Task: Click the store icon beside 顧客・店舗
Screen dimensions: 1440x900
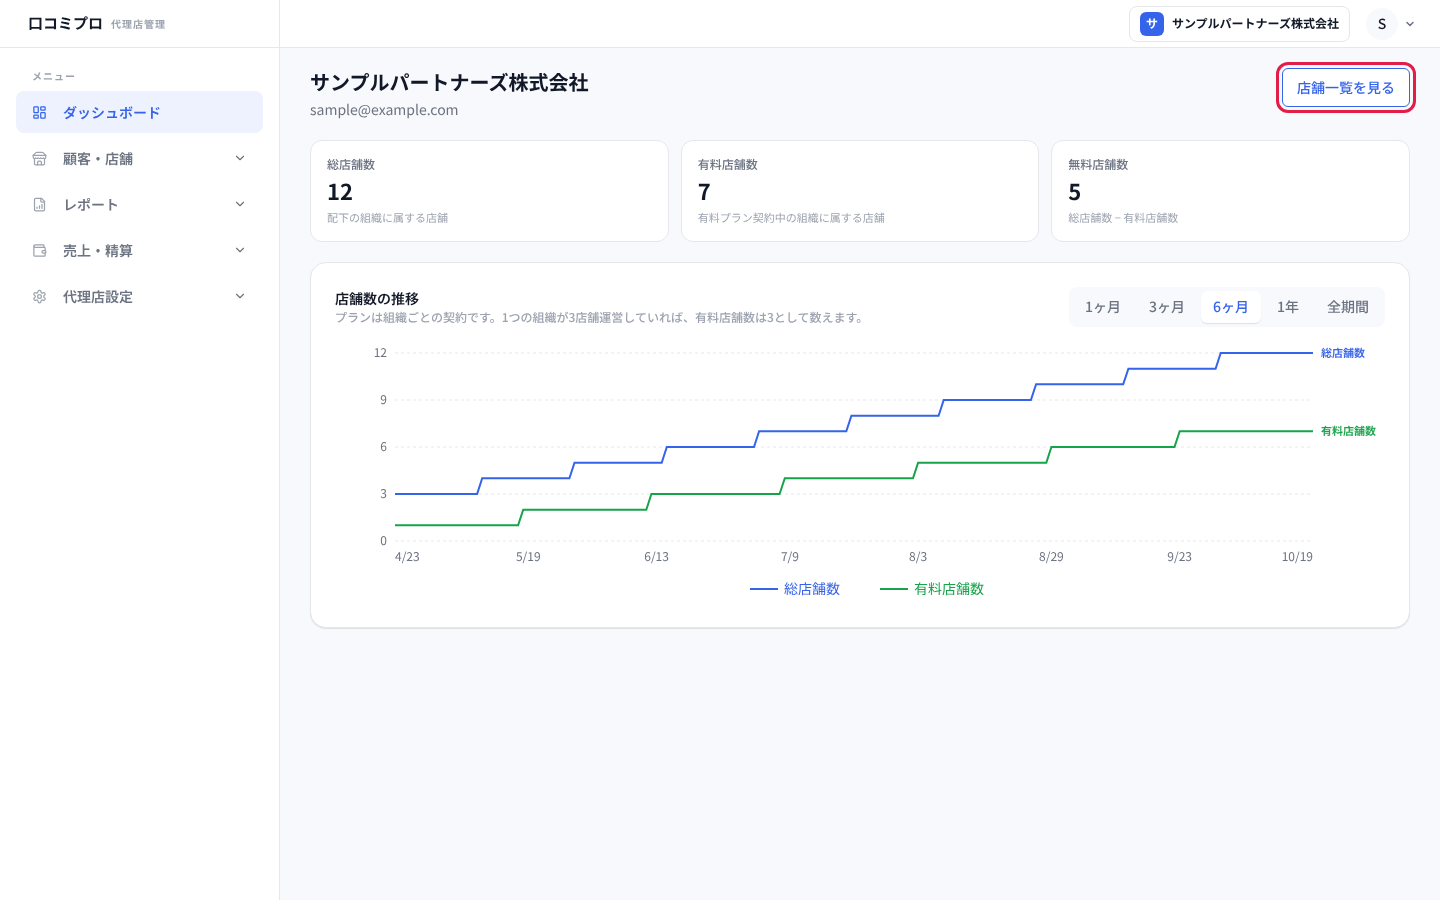Action: point(40,159)
